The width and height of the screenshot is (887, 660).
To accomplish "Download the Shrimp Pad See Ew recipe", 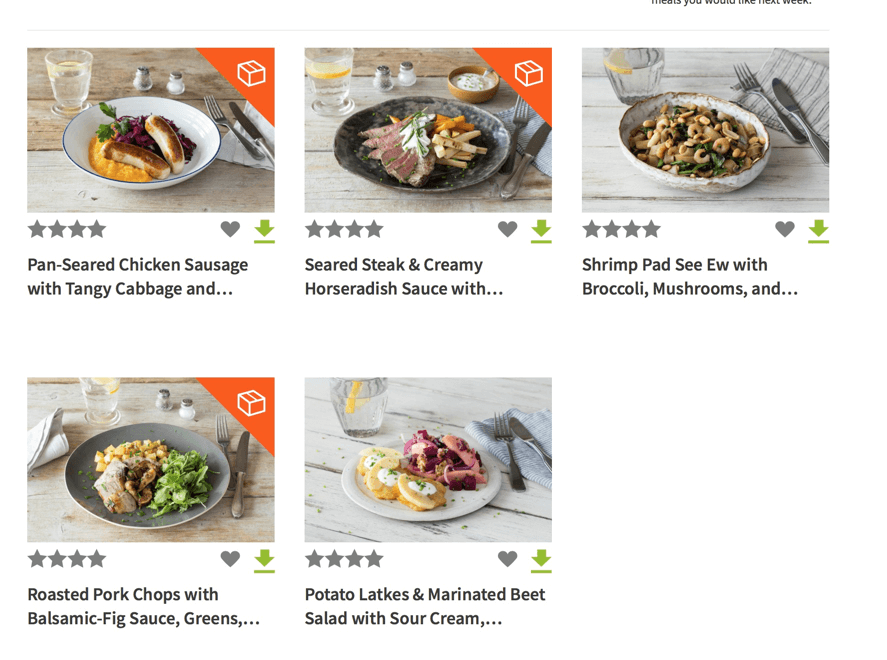I will (818, 230).
